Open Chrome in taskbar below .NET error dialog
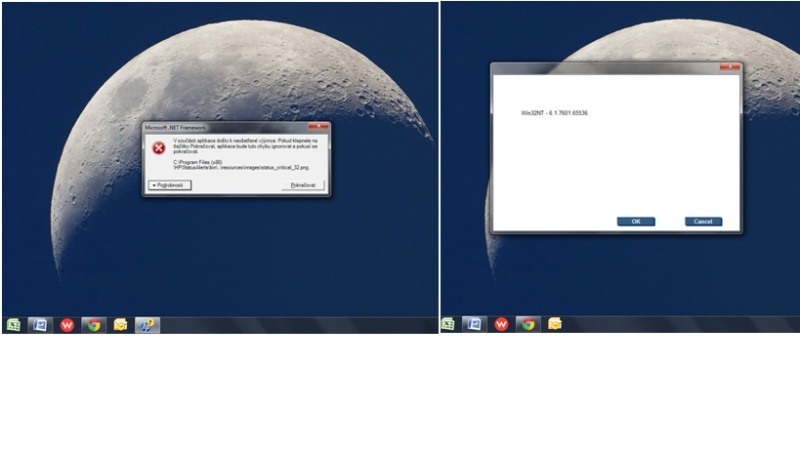The height and width of the screenshot is (449, 800). (x=93, y=324)
